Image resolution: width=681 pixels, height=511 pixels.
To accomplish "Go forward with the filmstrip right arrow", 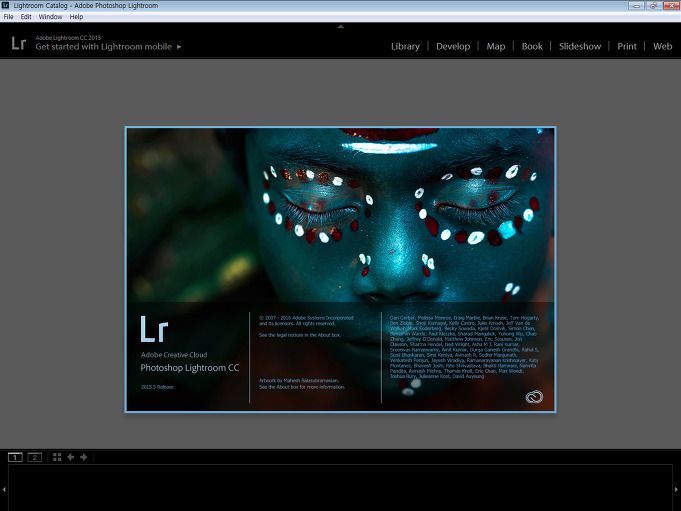I will click(83, 457).
